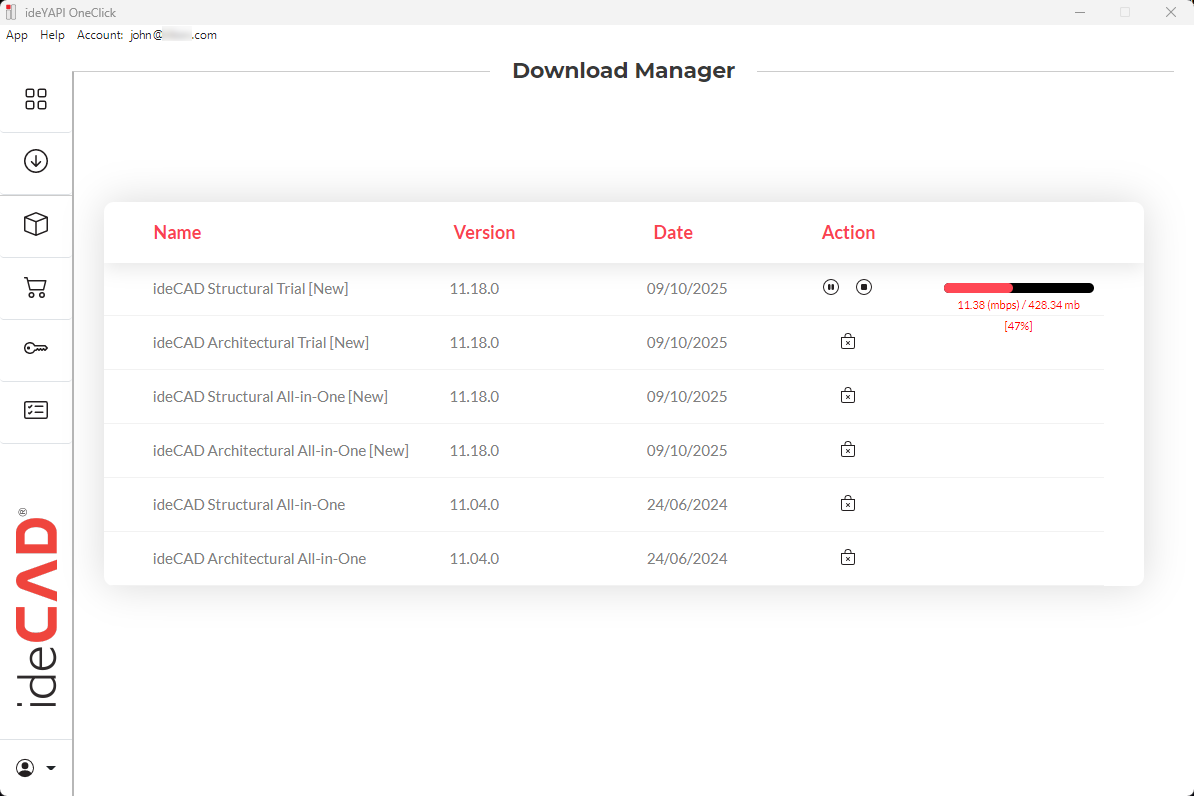This screenshot has width=1194, height=796.
Task: Click the Structural Trial download progress bar
Action: point(1019,288)
